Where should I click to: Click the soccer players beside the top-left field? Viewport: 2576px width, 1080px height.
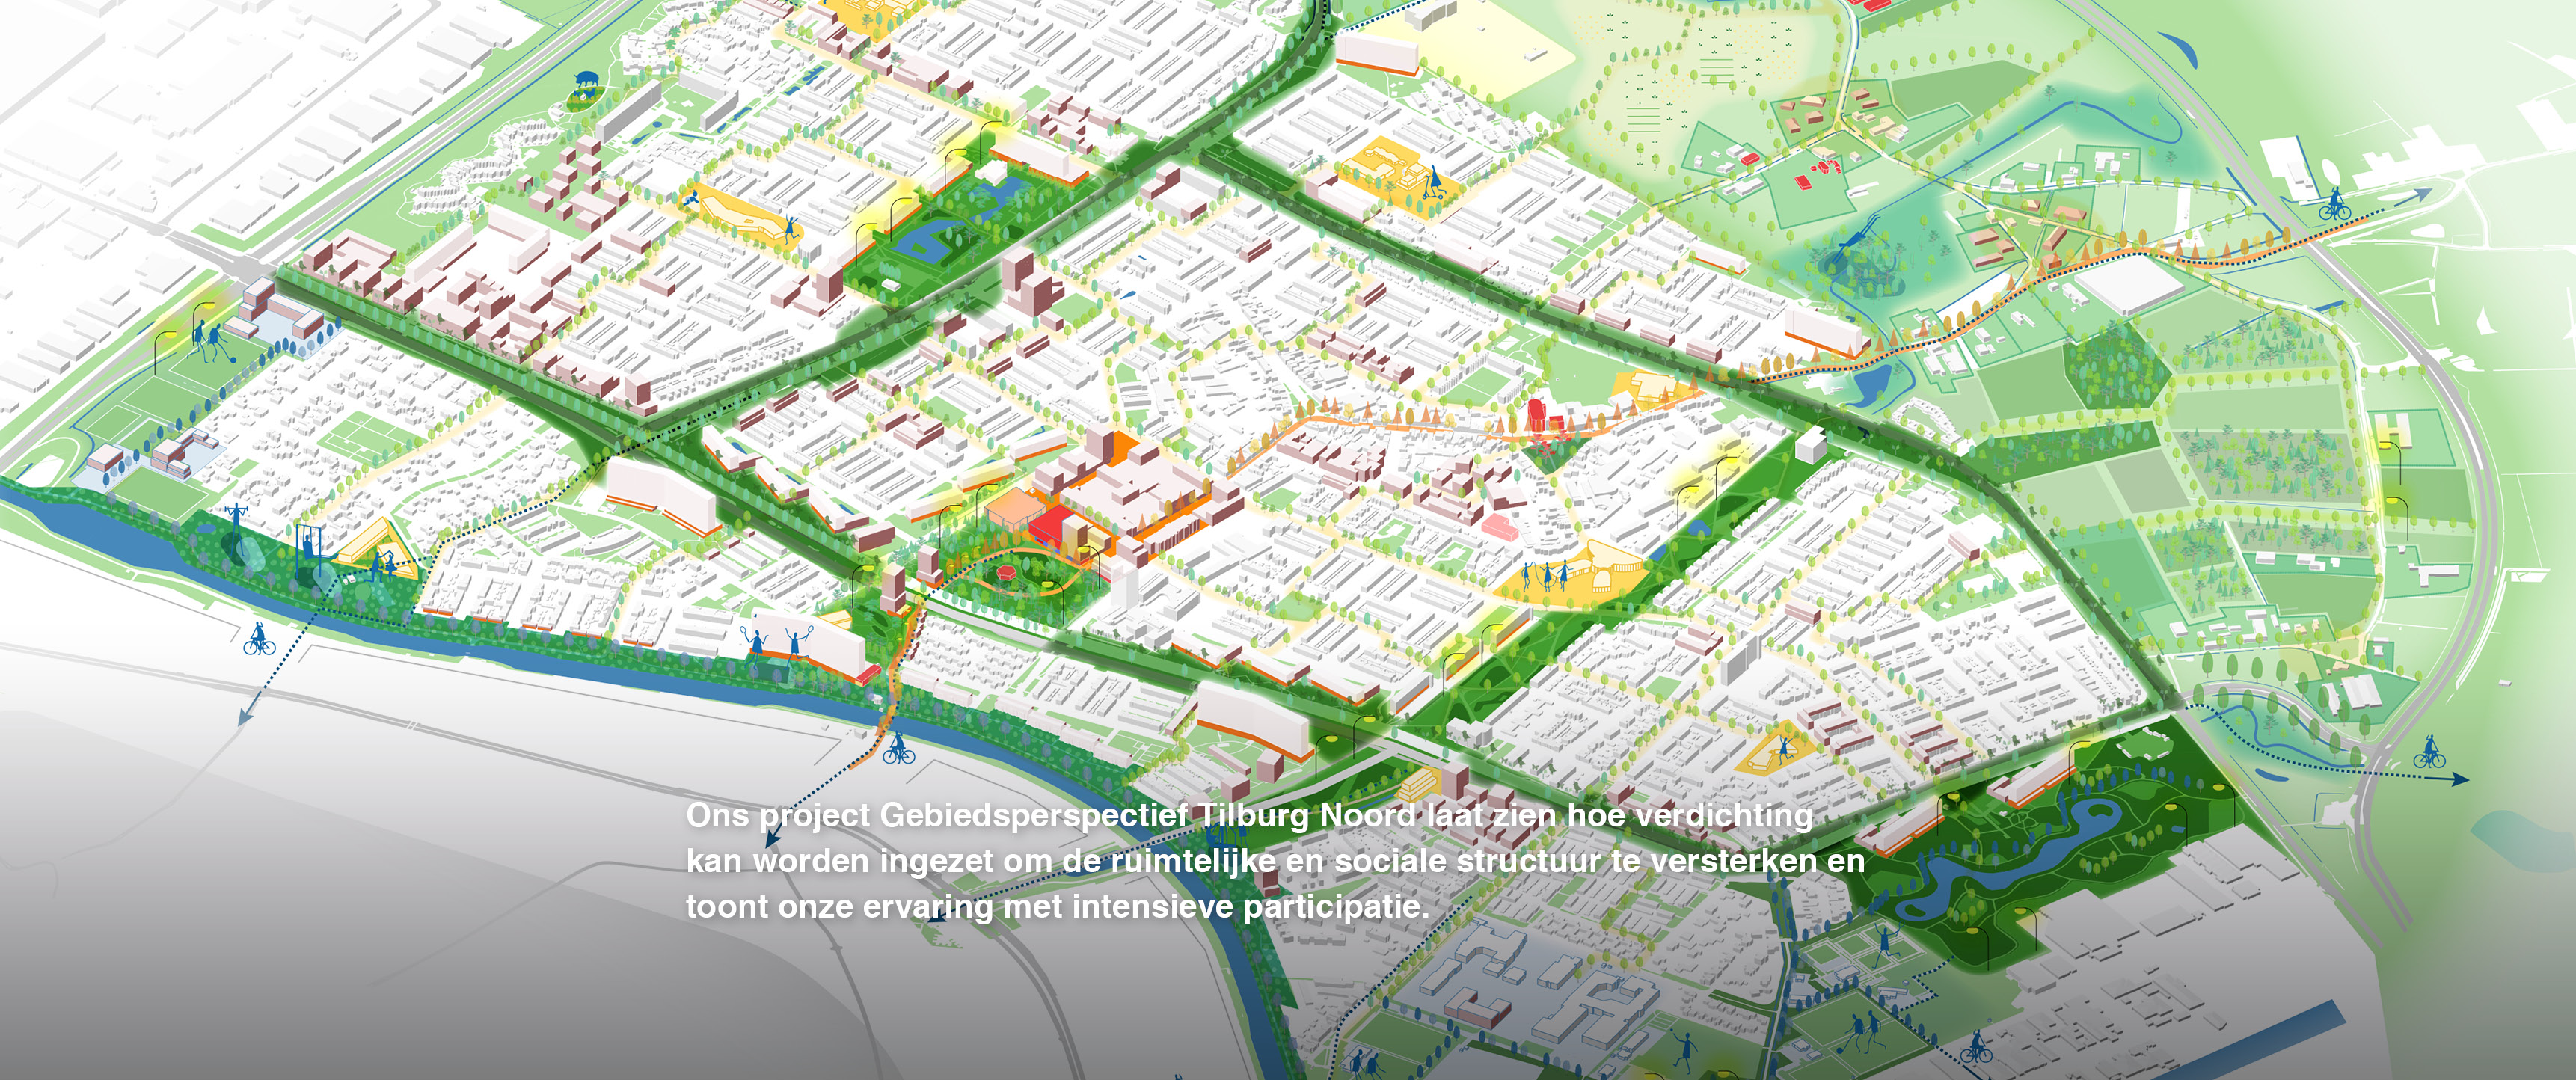click(x=209, y=342)
